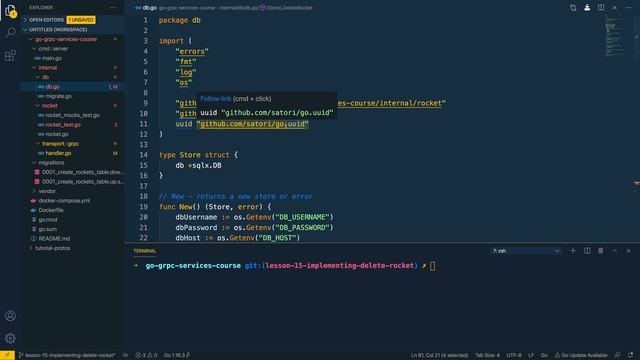Click the LF line ending status item
640x360 pixels.
(531, 355)
